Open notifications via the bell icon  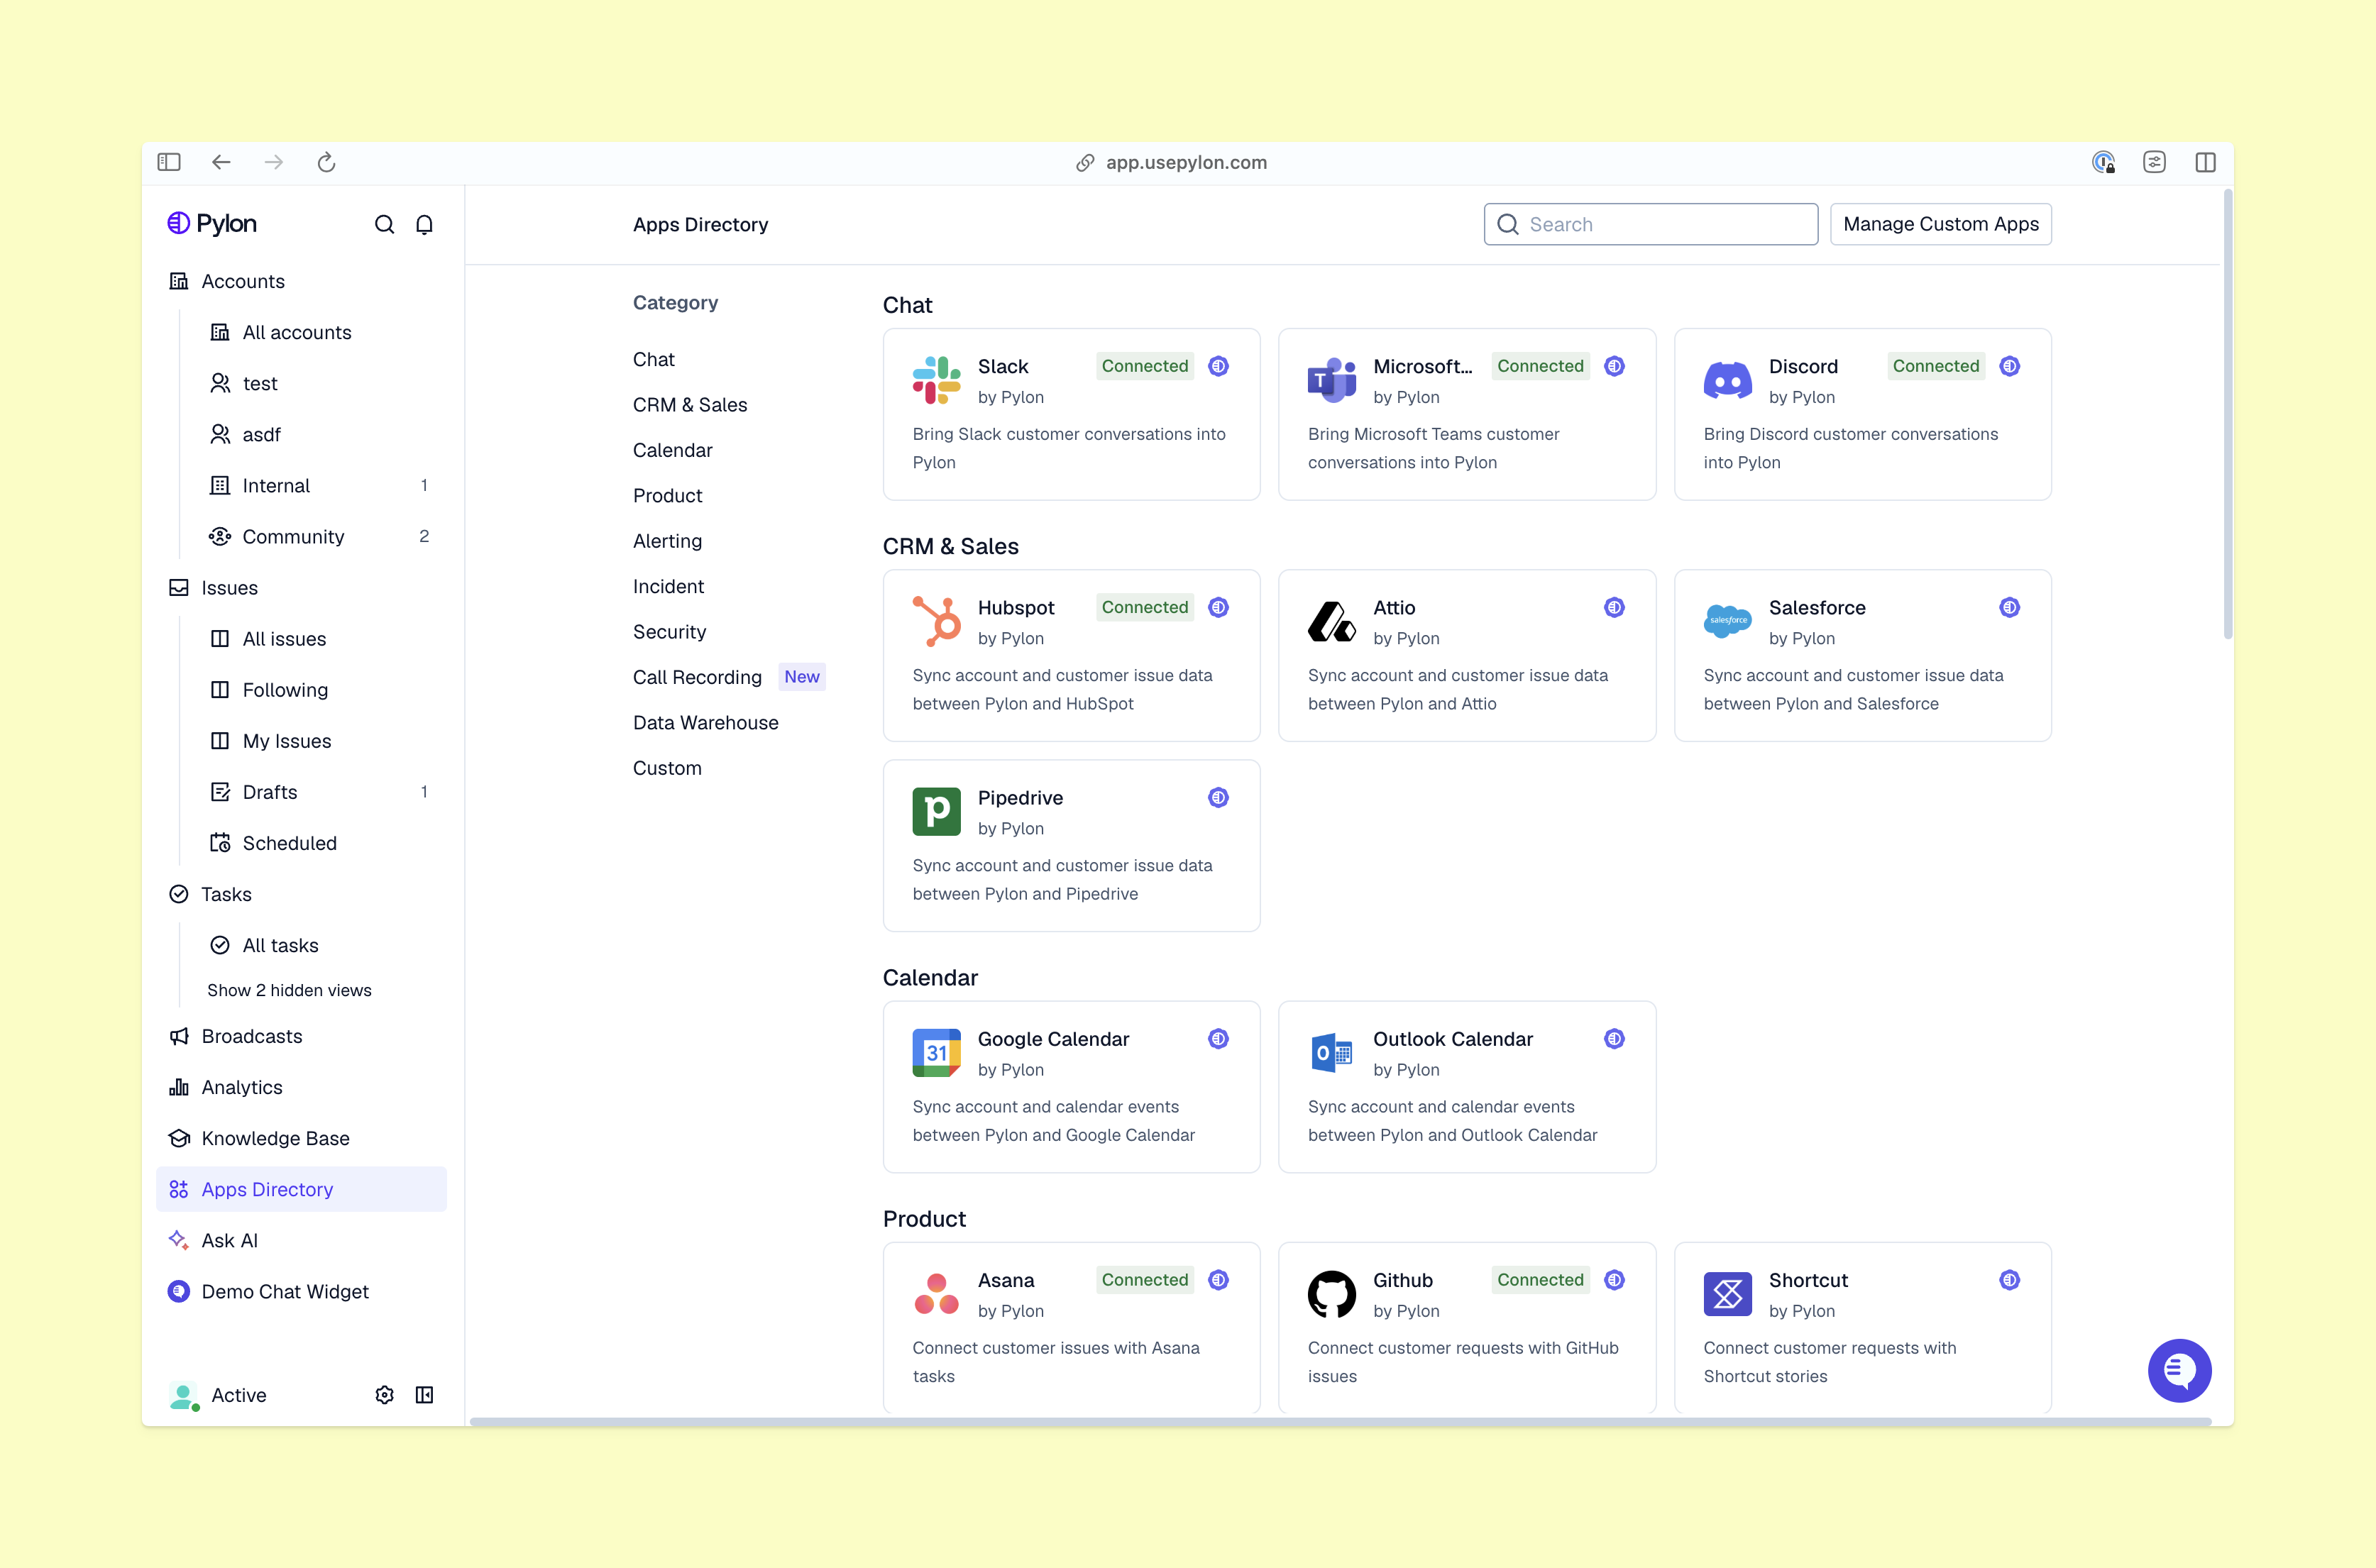(x=424, y=224)
